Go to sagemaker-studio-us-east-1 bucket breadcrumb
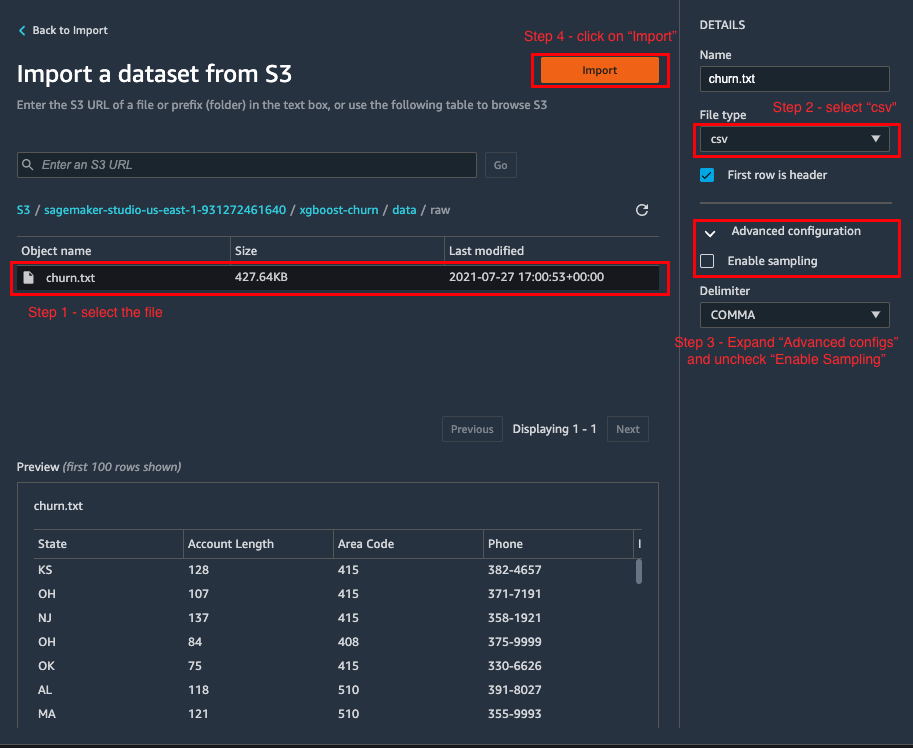 click(x=165, y=210)
